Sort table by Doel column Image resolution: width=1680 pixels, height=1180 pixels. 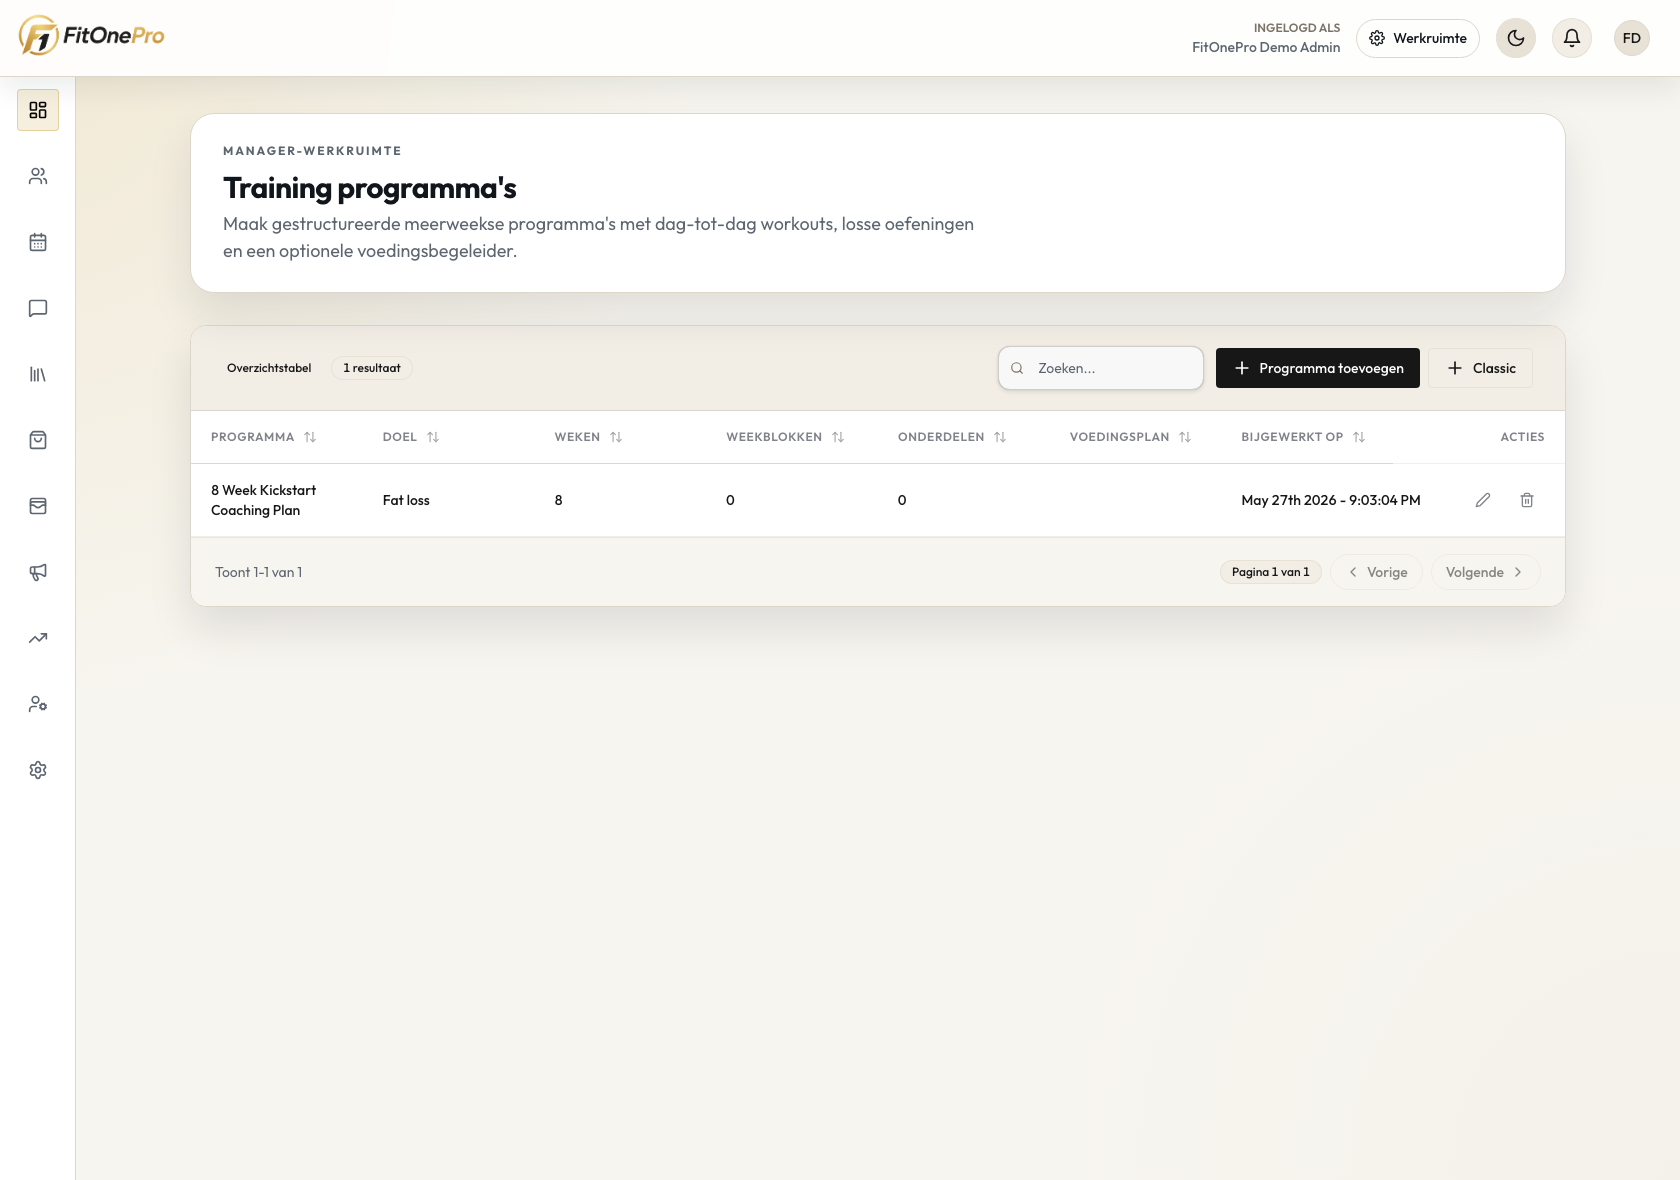pyautogui.click(x=411, y=437)
